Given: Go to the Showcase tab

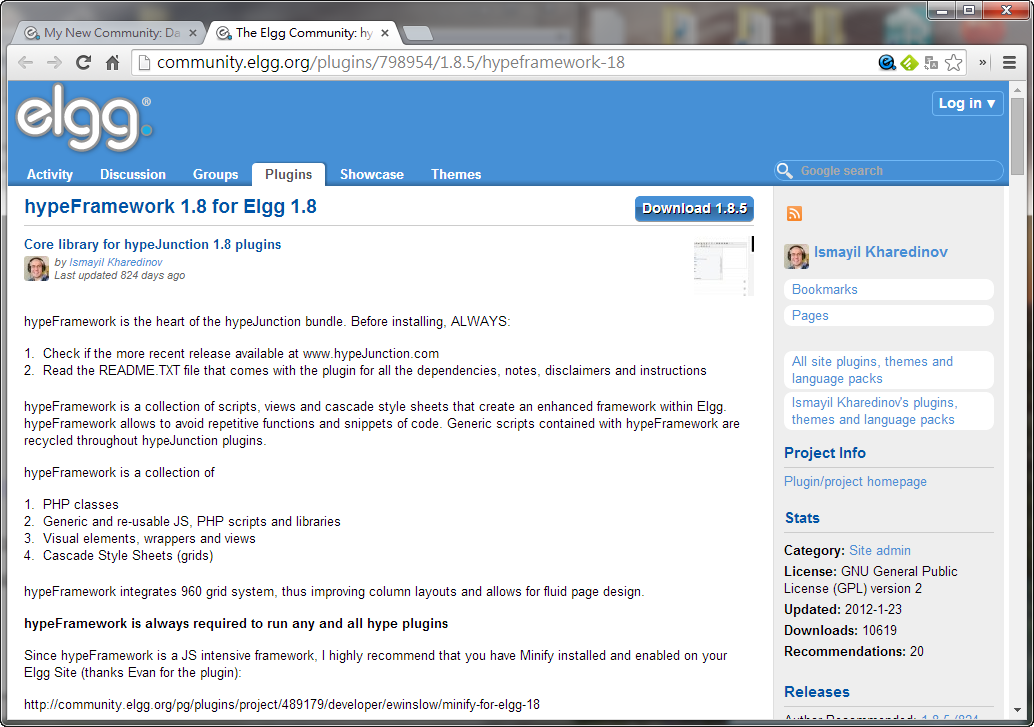Looking at the screenshot, I should (371, 174).
